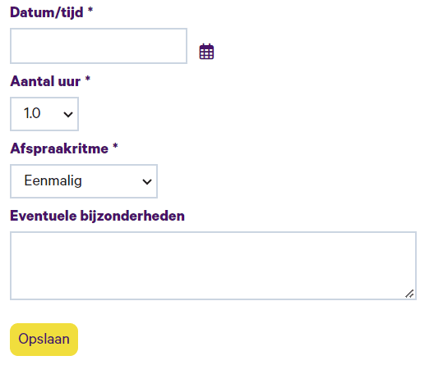Click the bottom-left corner of the bijzonderheden box

(11, 299)
